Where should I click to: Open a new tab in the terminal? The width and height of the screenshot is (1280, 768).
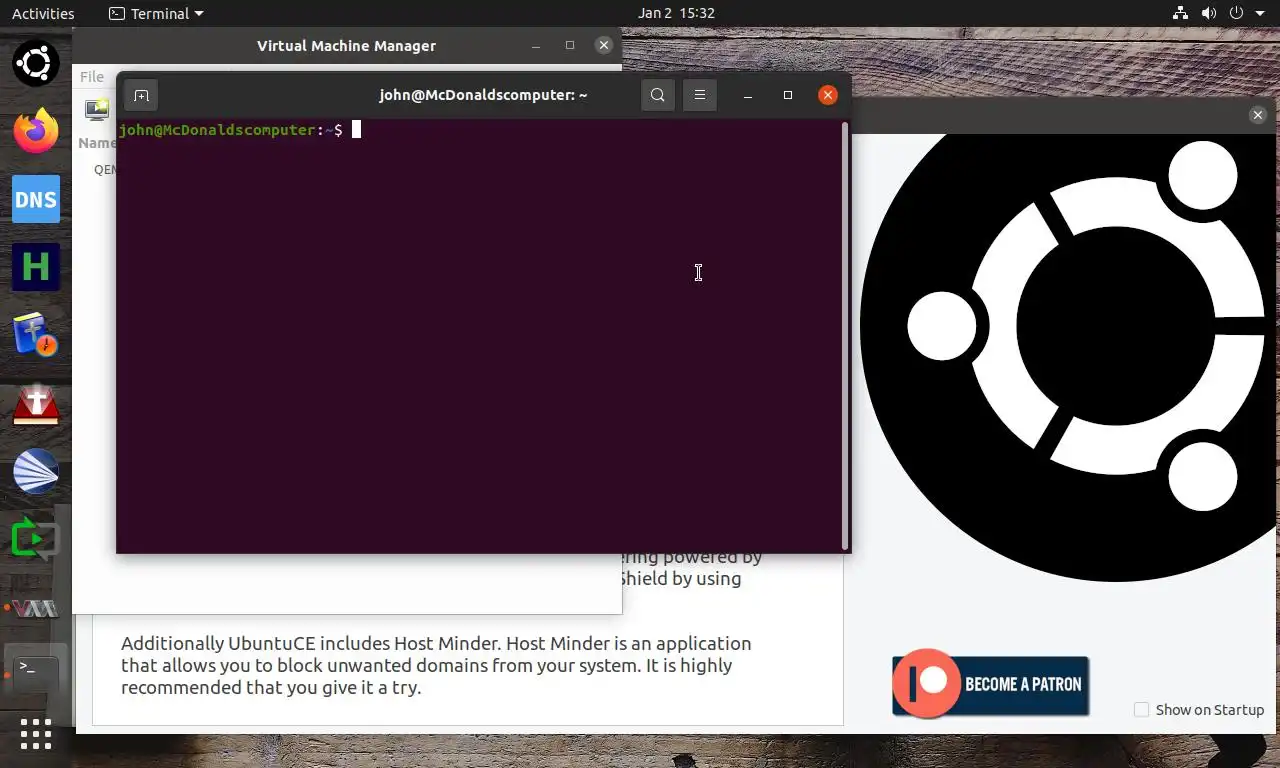141,95
